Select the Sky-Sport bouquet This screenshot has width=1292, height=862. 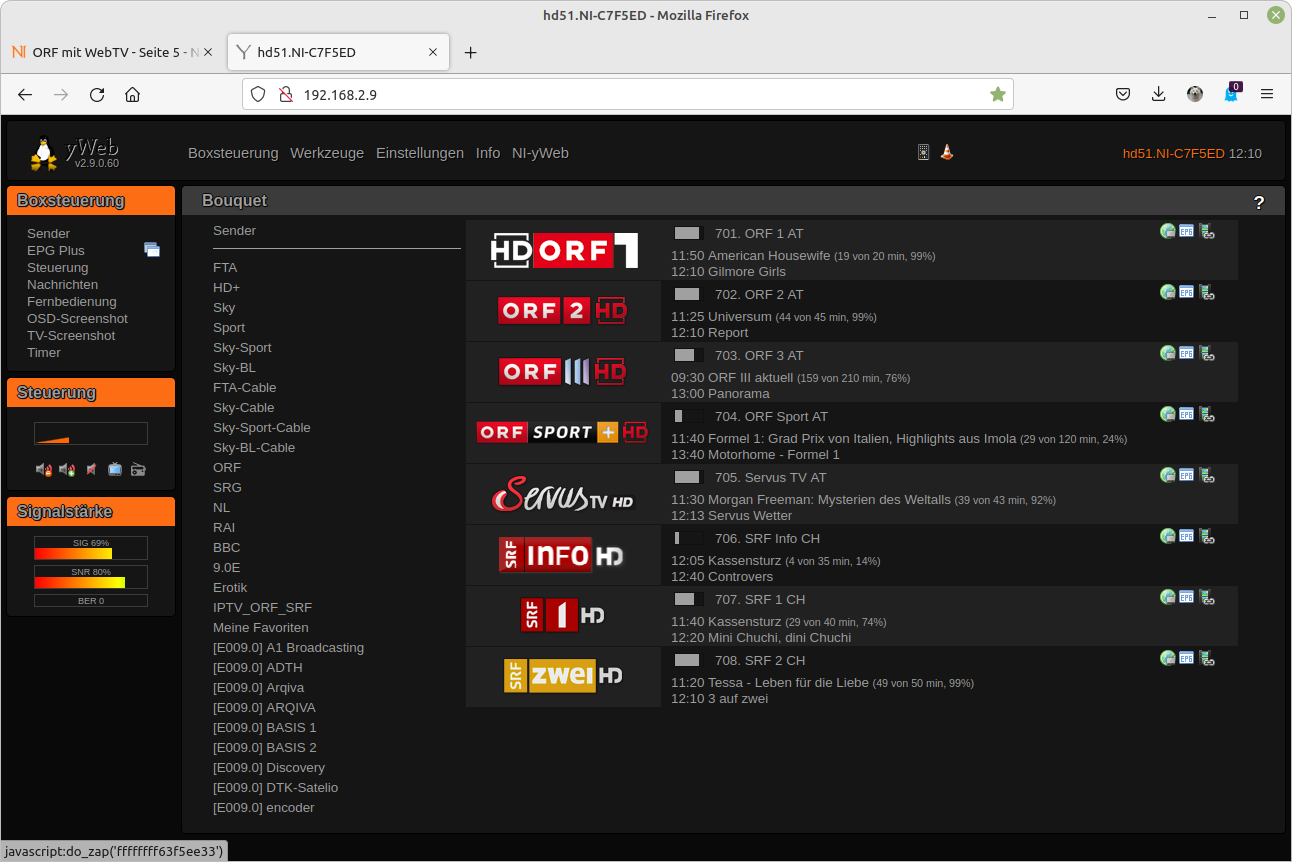point(242,348)
